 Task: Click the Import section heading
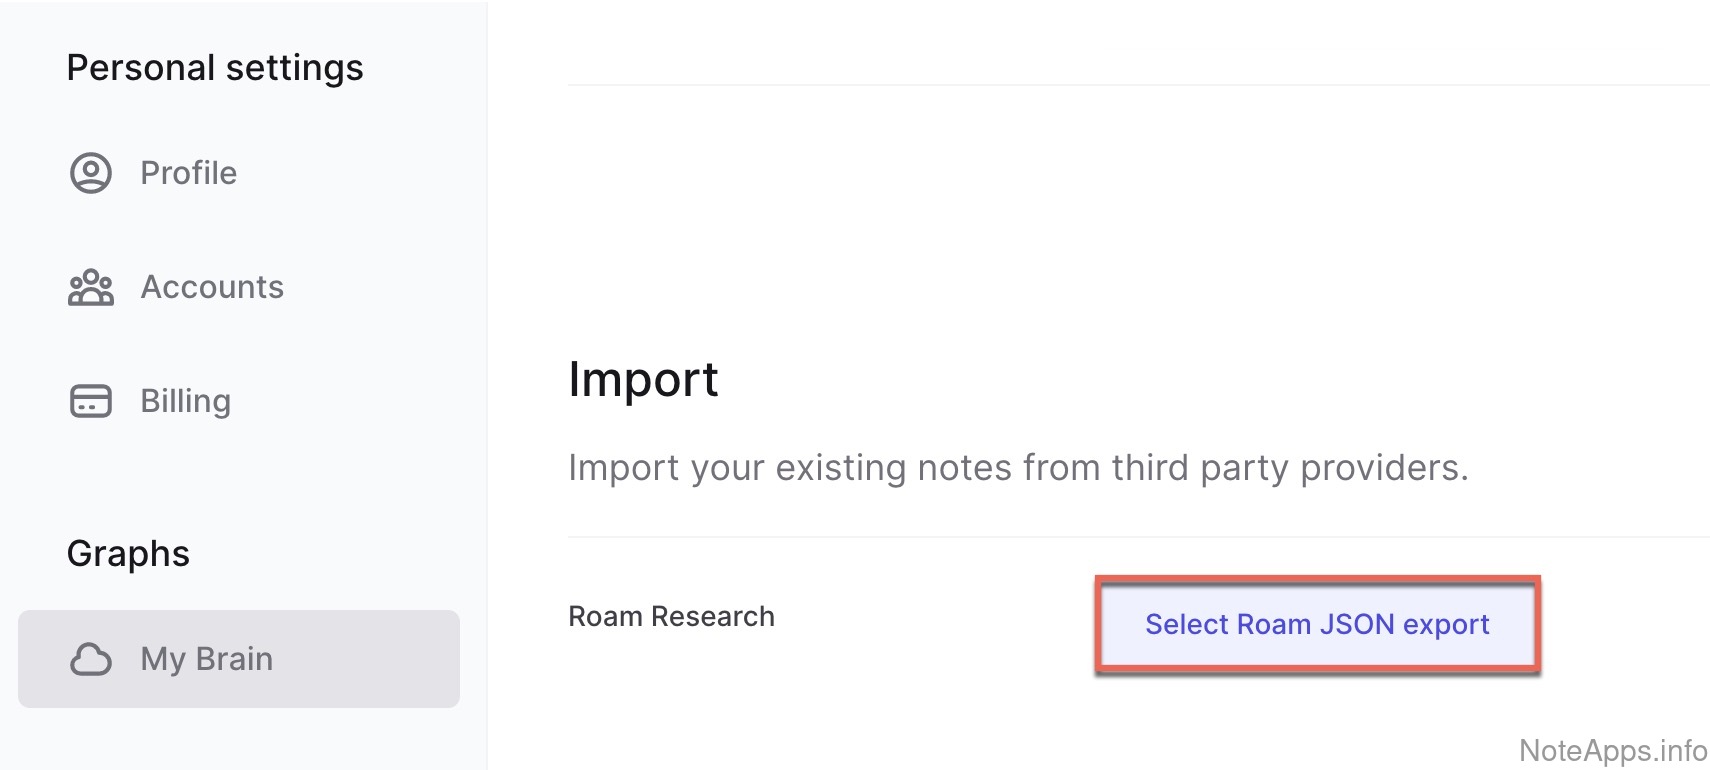click(x=643, y=380)
